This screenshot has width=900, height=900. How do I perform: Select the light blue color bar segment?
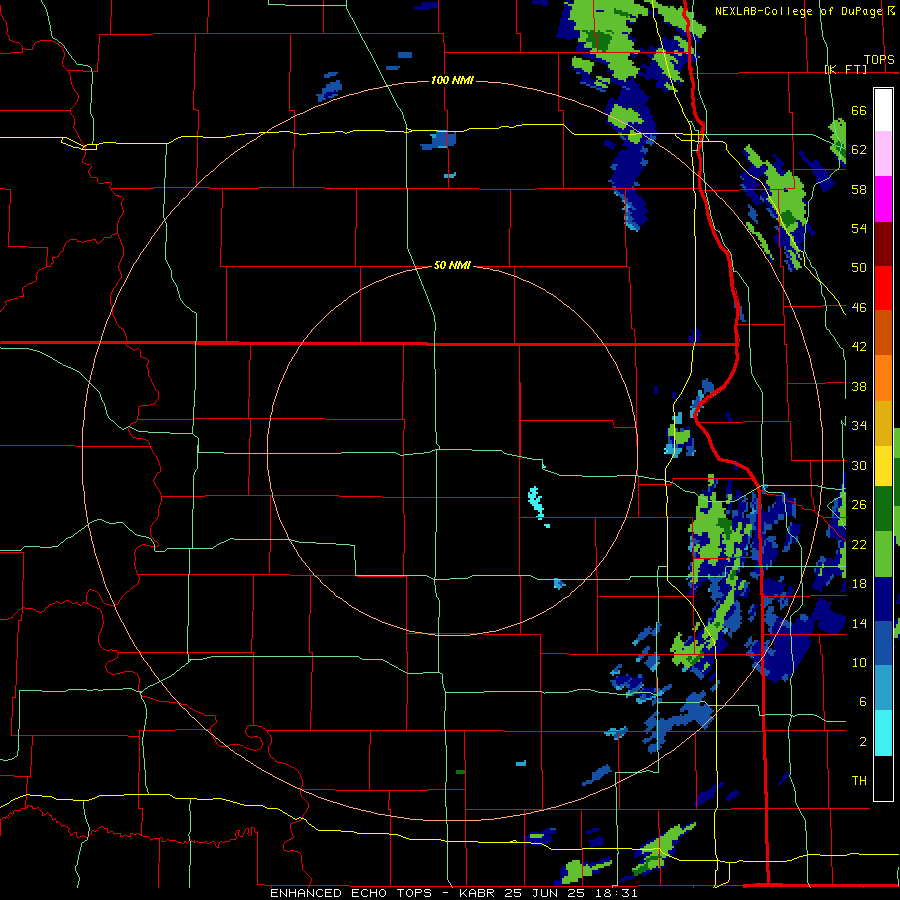tap(883, 688)
